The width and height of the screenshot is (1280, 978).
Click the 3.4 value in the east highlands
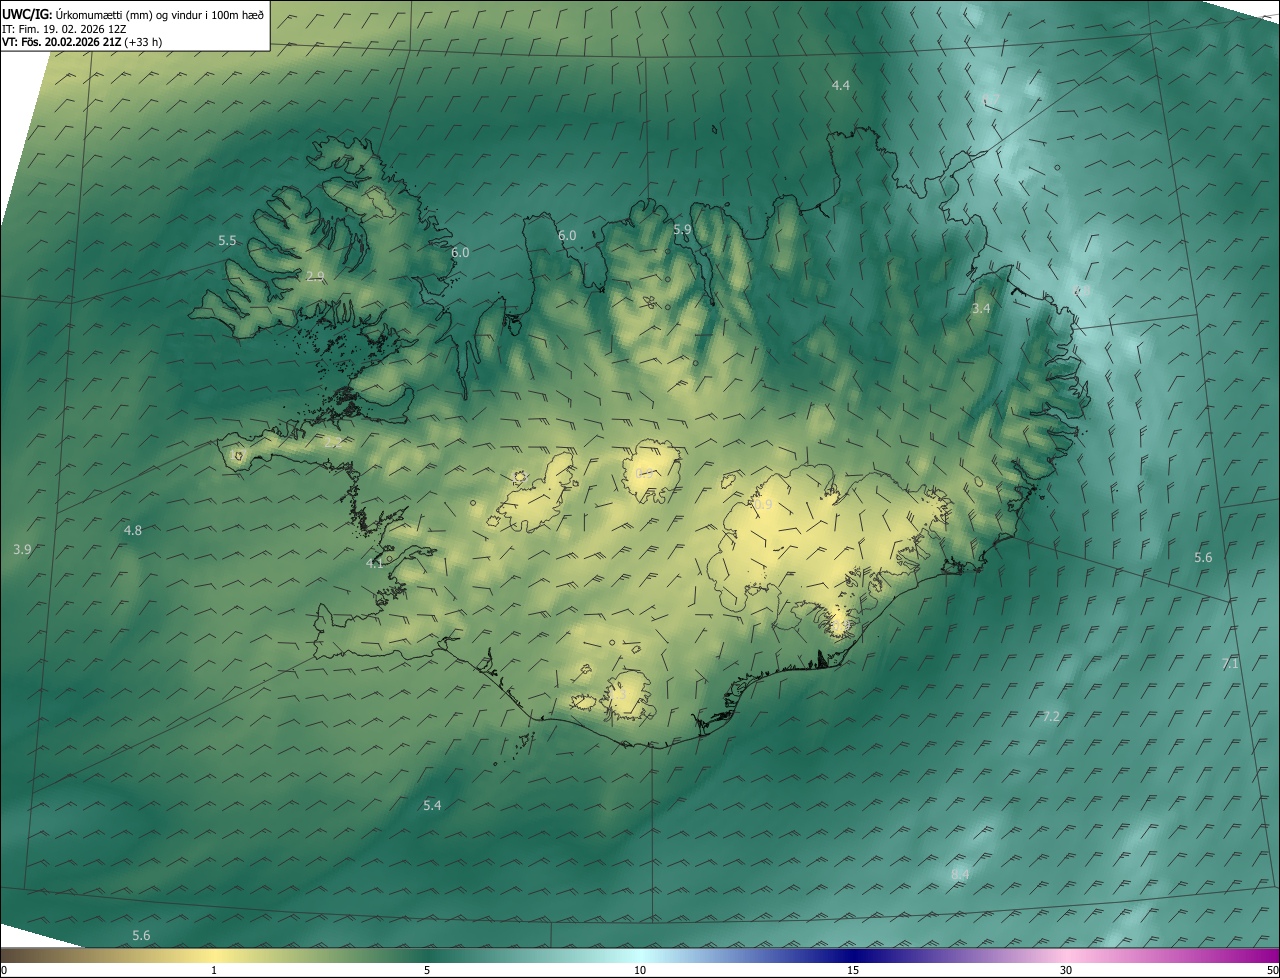[x=981, y=309]
